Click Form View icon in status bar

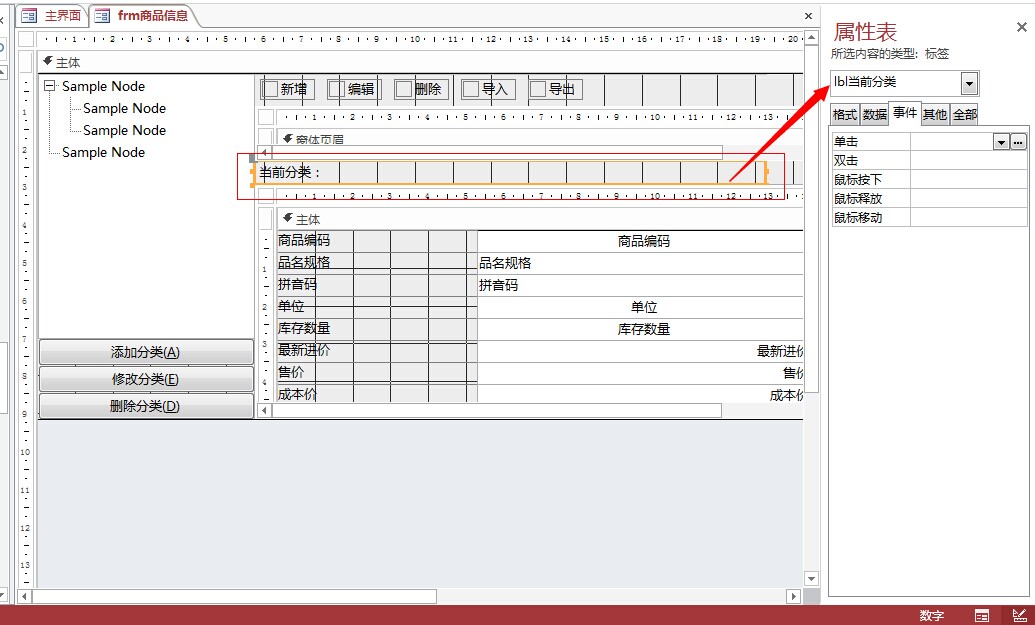(982, 615)
